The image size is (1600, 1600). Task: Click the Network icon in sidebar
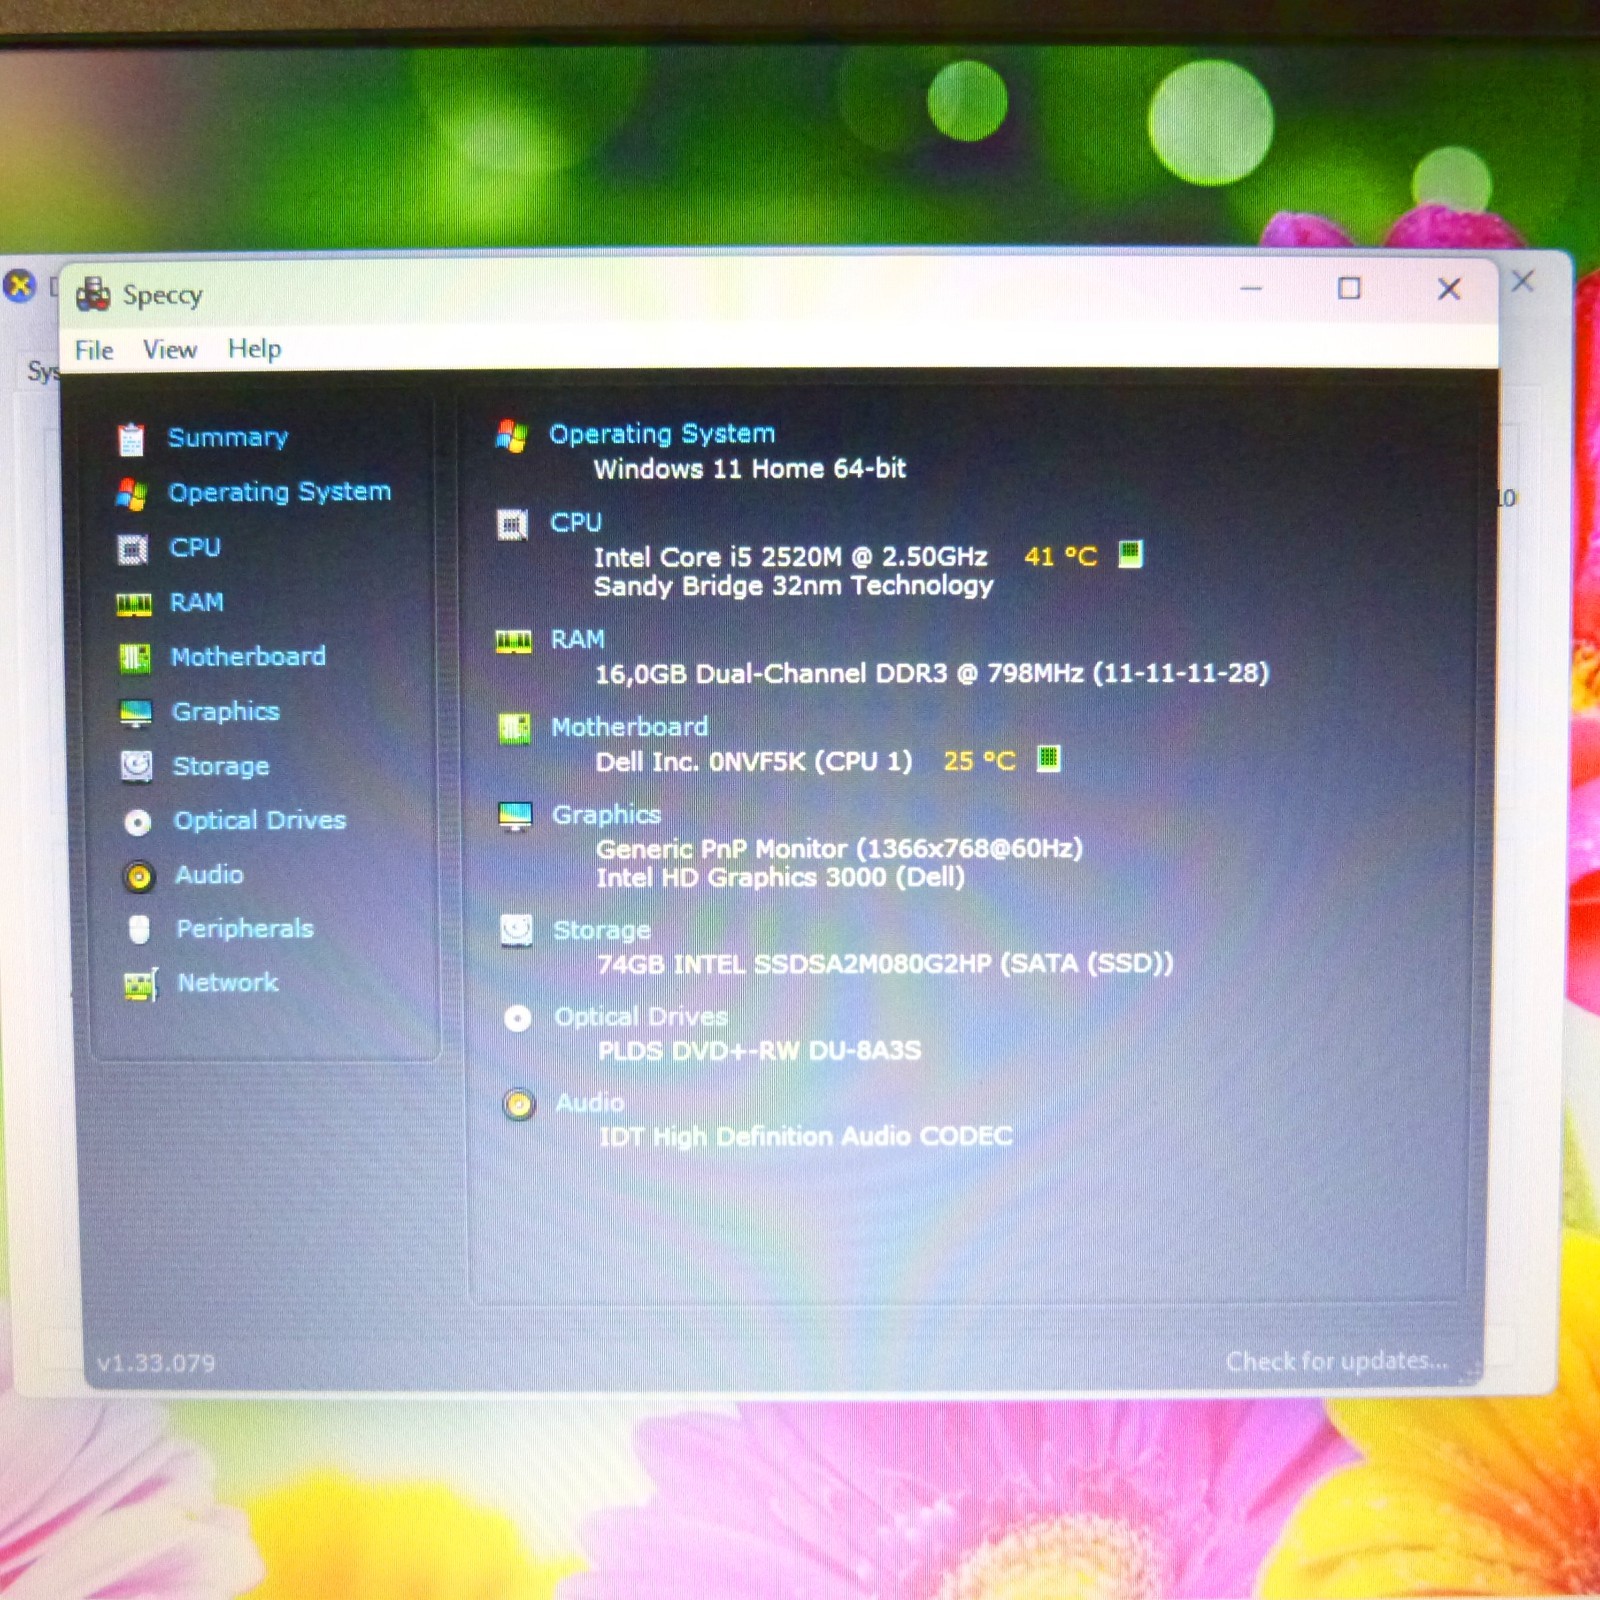[x=141, y=985]
